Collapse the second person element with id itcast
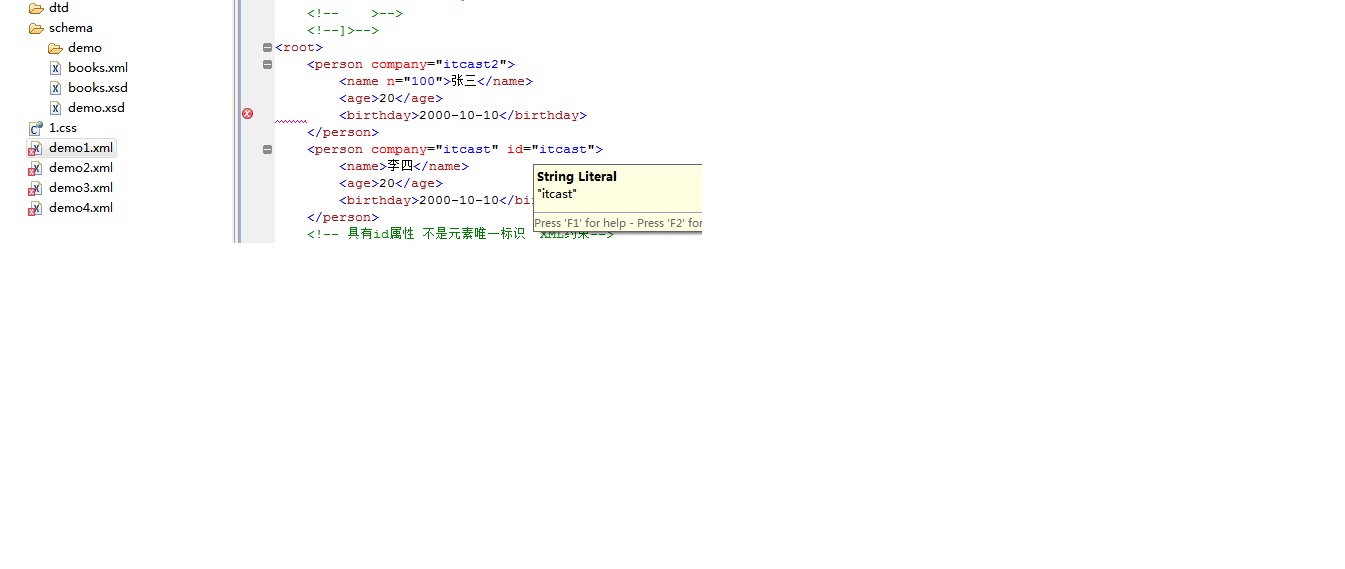The width and height of the screenshot is (1345, 569). pyautogui.click(x=267, y=150)
